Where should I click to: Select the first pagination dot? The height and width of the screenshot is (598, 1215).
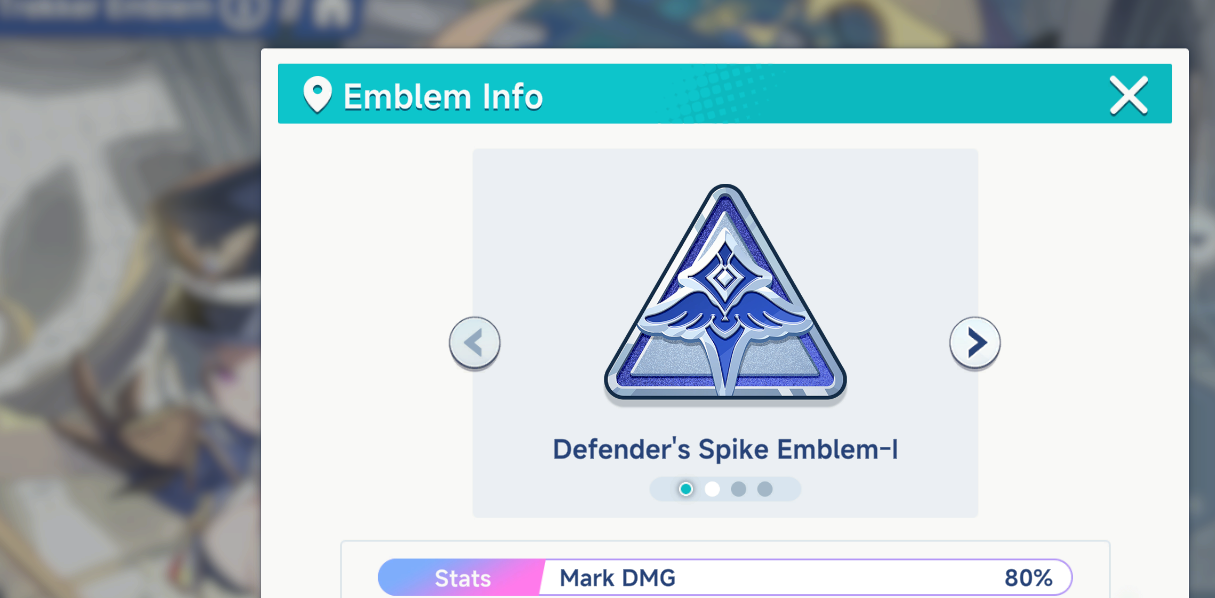point(686,489)
